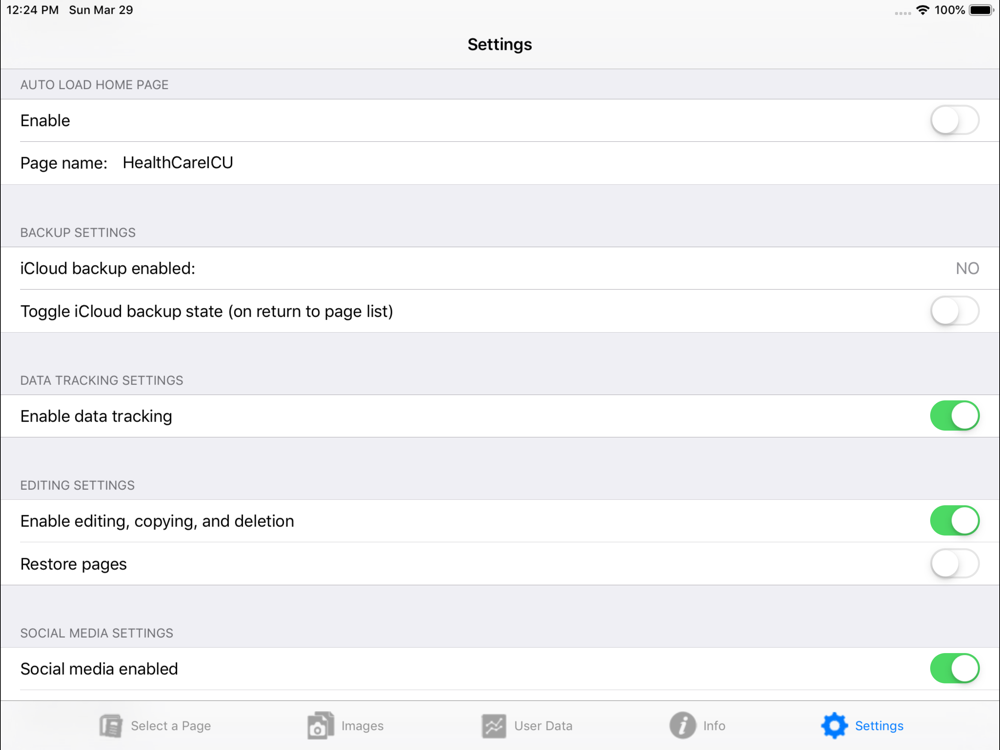Select the Select a Page tab label
The height and width of the screenshot is (750, 1000).
point(171,726)
